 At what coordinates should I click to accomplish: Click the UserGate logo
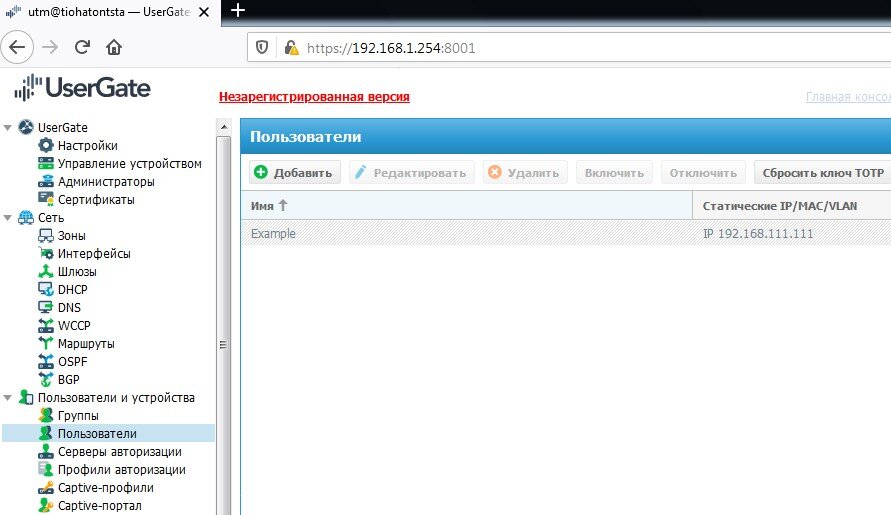pyautogui.click(x=82, y=88)
